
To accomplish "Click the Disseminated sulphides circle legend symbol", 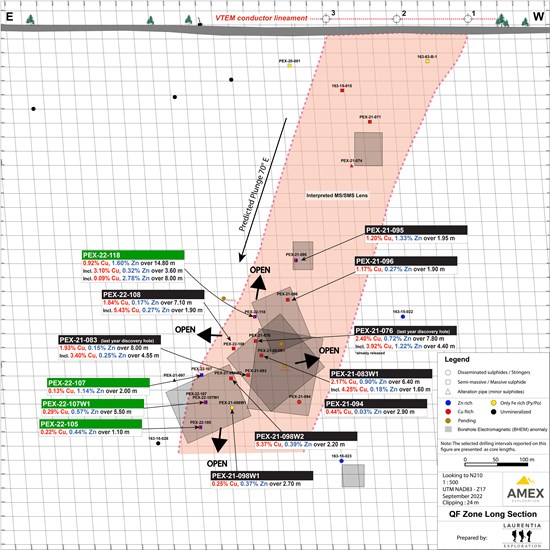I will pos(448,373).
